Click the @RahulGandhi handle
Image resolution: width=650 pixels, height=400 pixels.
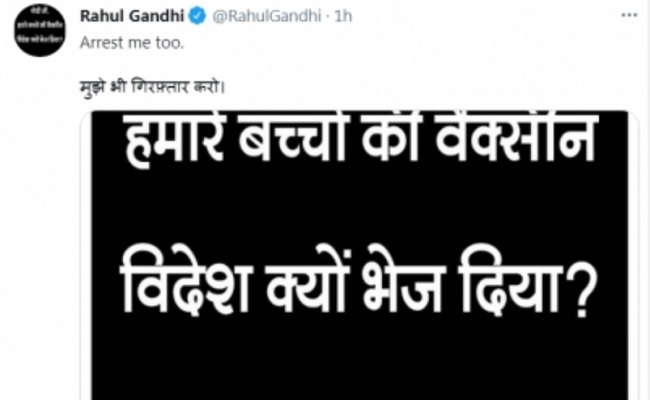[267, 16]
